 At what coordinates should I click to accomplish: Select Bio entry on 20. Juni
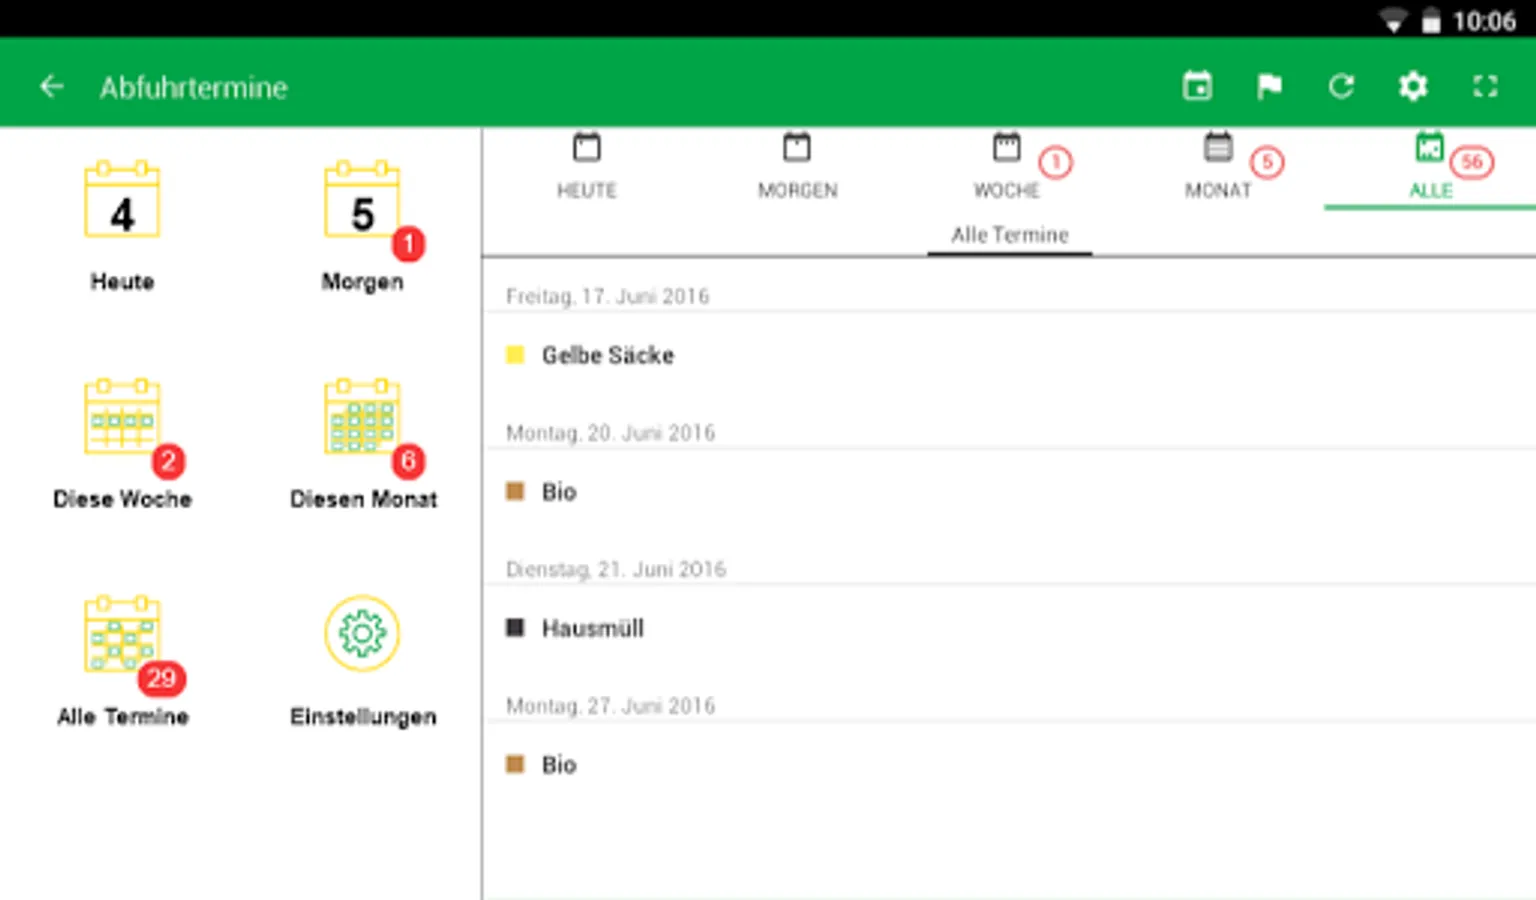pyautogui.click(x=1010, y=492)
